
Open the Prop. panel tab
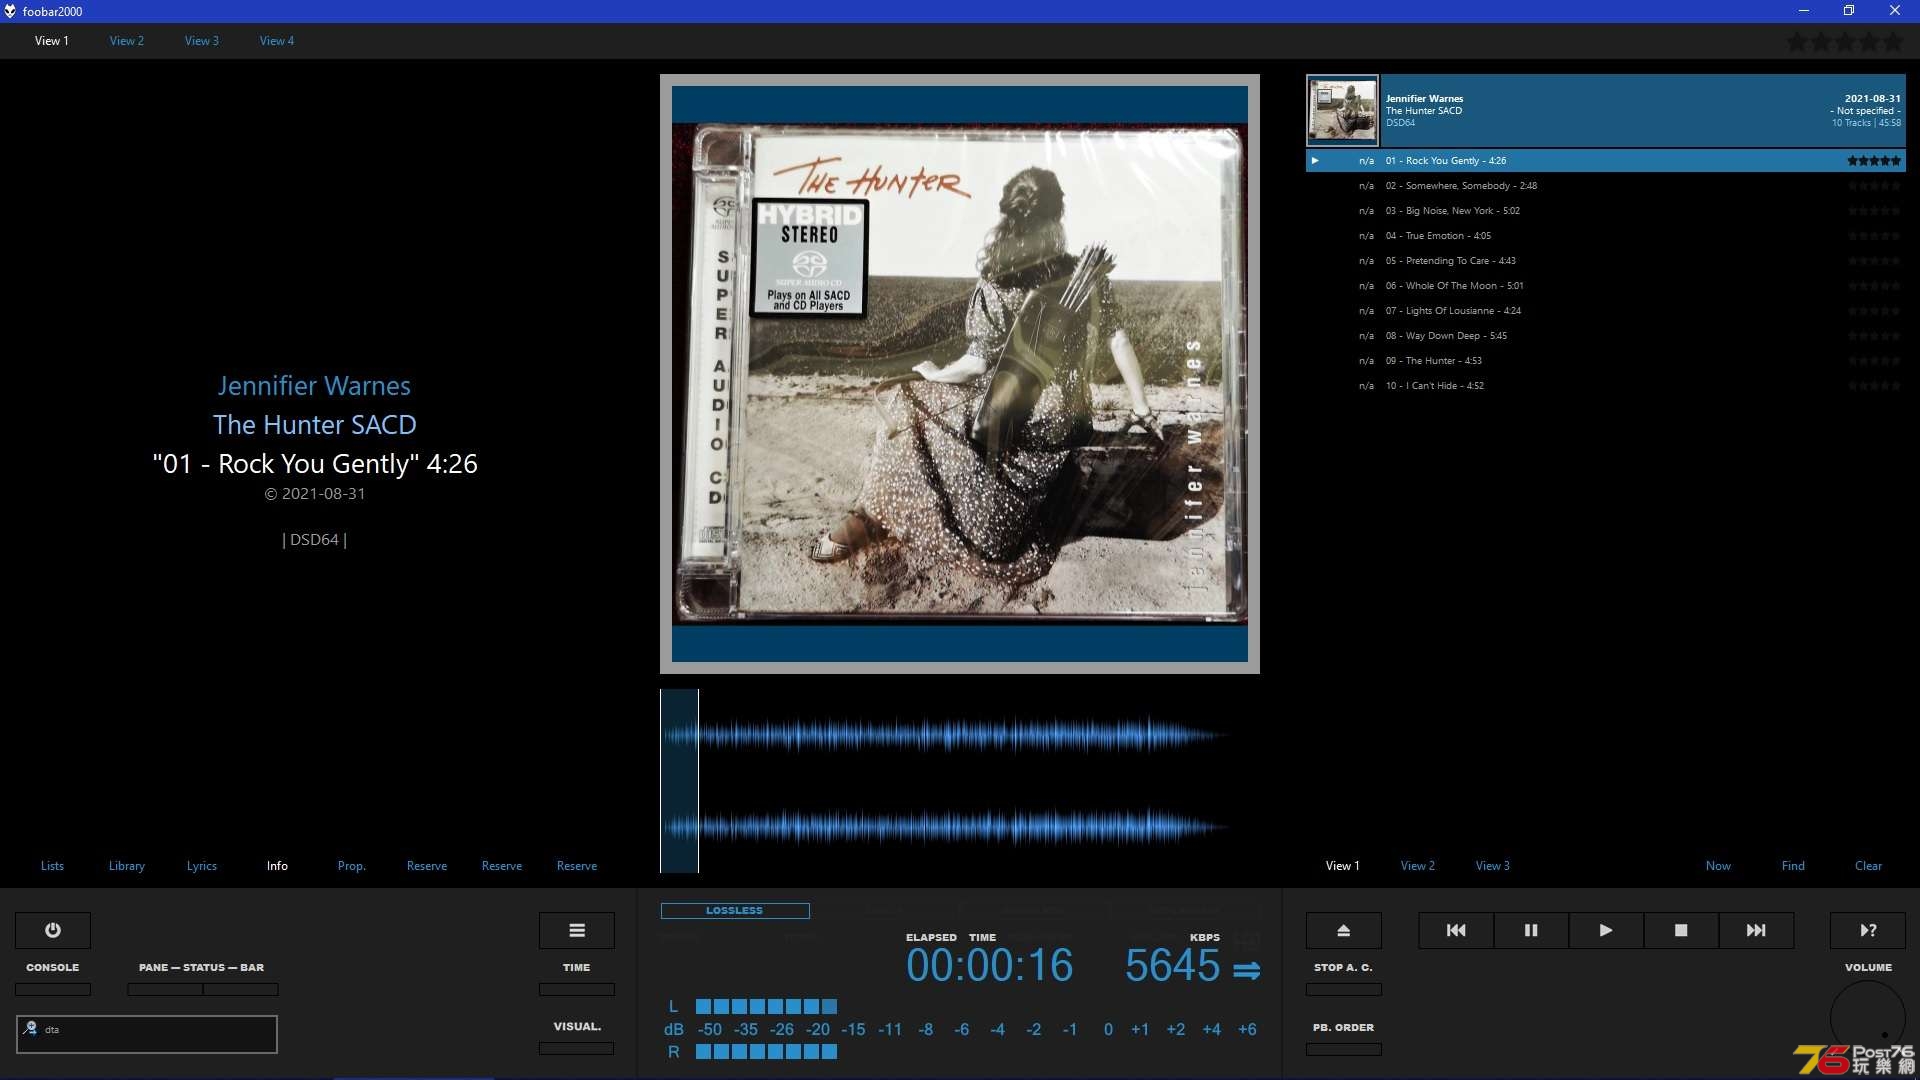(x=352, y=866)
